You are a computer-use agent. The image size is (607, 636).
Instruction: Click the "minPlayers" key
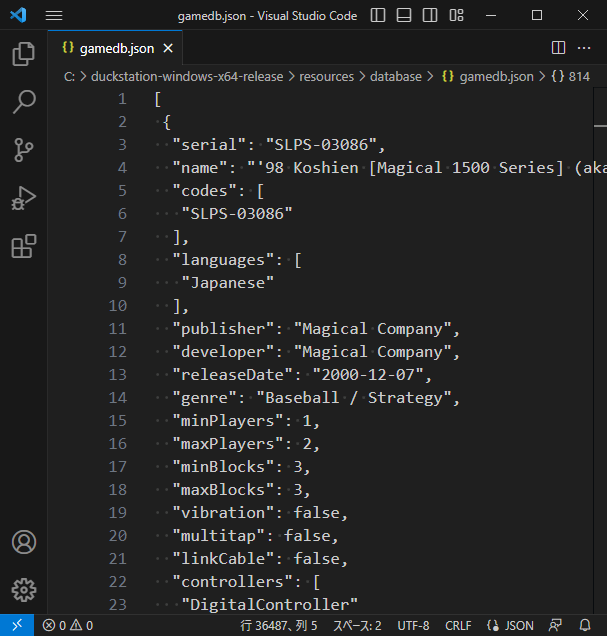point(228,421)
